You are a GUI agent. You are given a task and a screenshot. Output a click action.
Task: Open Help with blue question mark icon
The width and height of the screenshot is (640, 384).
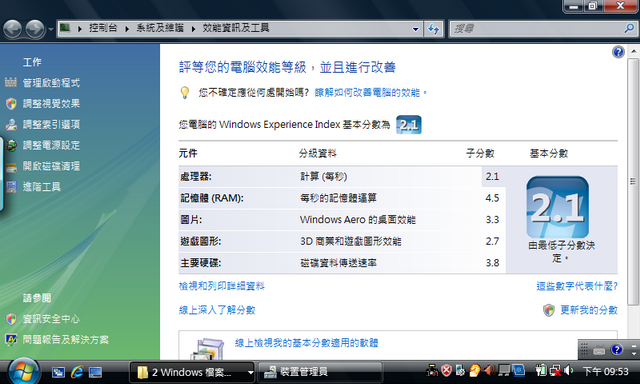tap(618, 52)
